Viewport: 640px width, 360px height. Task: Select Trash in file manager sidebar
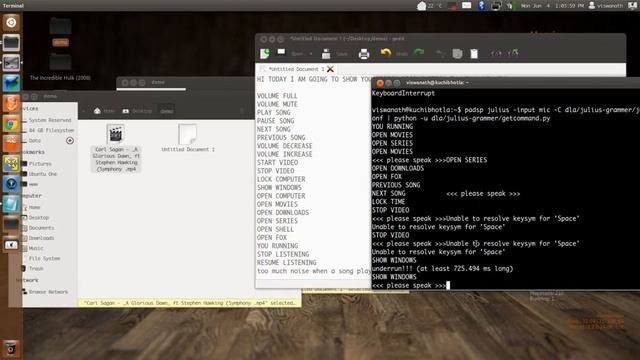36,269
